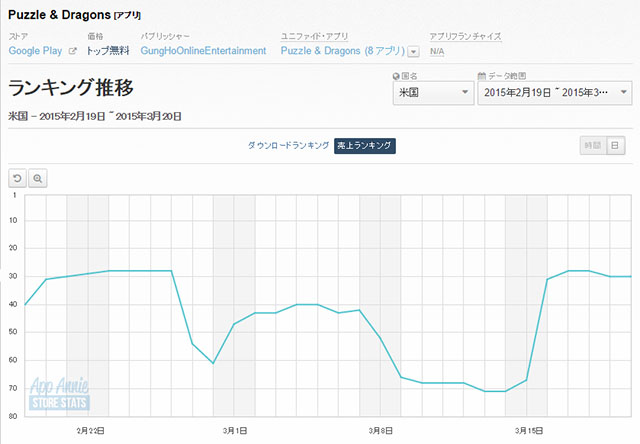Open the Google Play store link
This screenshot has height=444, width=640.
click(x=36, y=51)
